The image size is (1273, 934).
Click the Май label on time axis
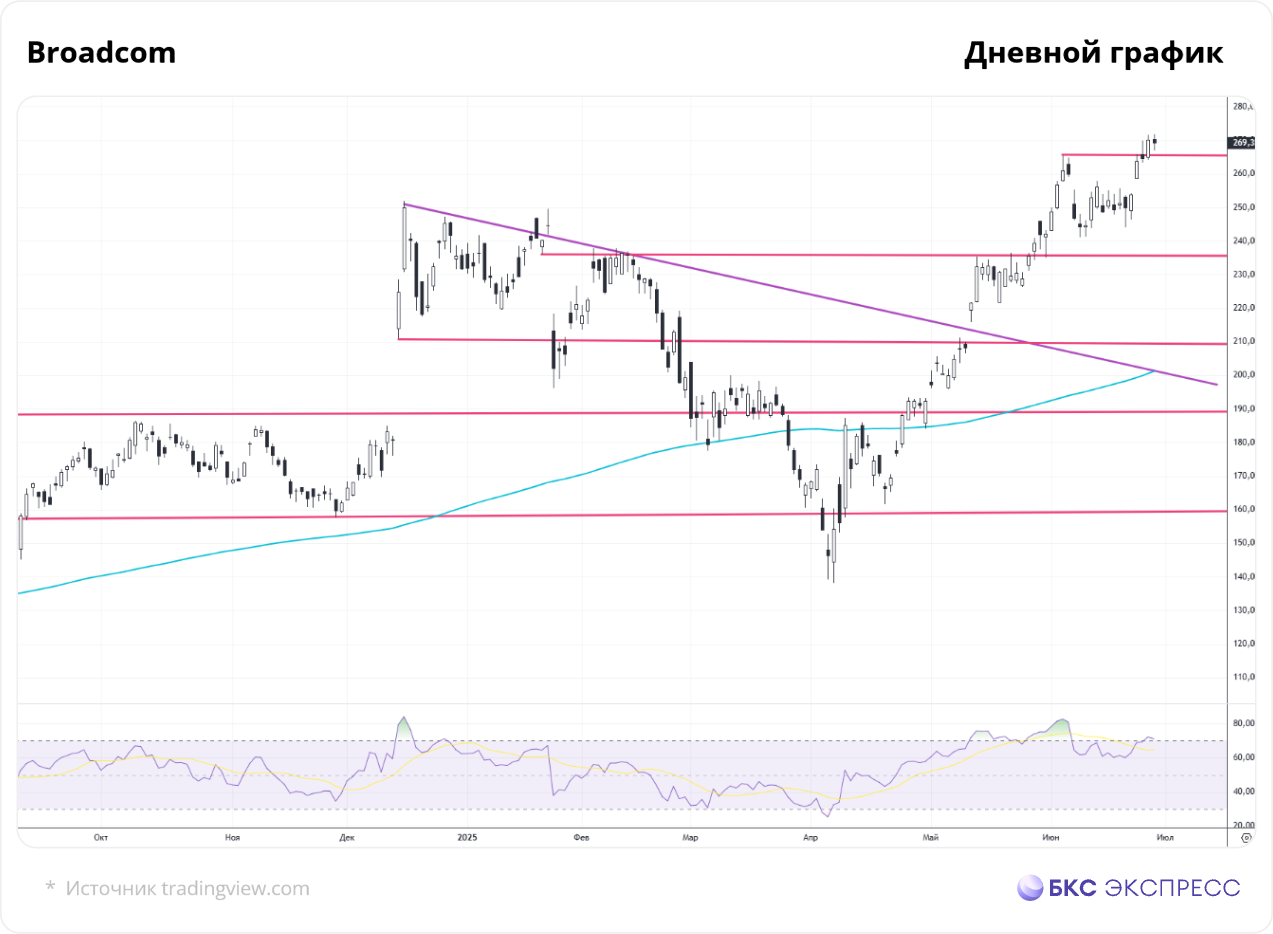[931, 836]
